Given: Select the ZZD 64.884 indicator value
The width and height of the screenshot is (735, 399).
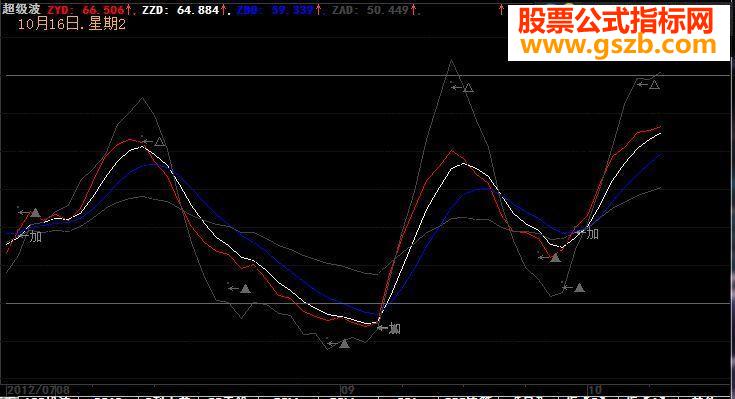Looking at the screenshot, I should click(180, 10).
